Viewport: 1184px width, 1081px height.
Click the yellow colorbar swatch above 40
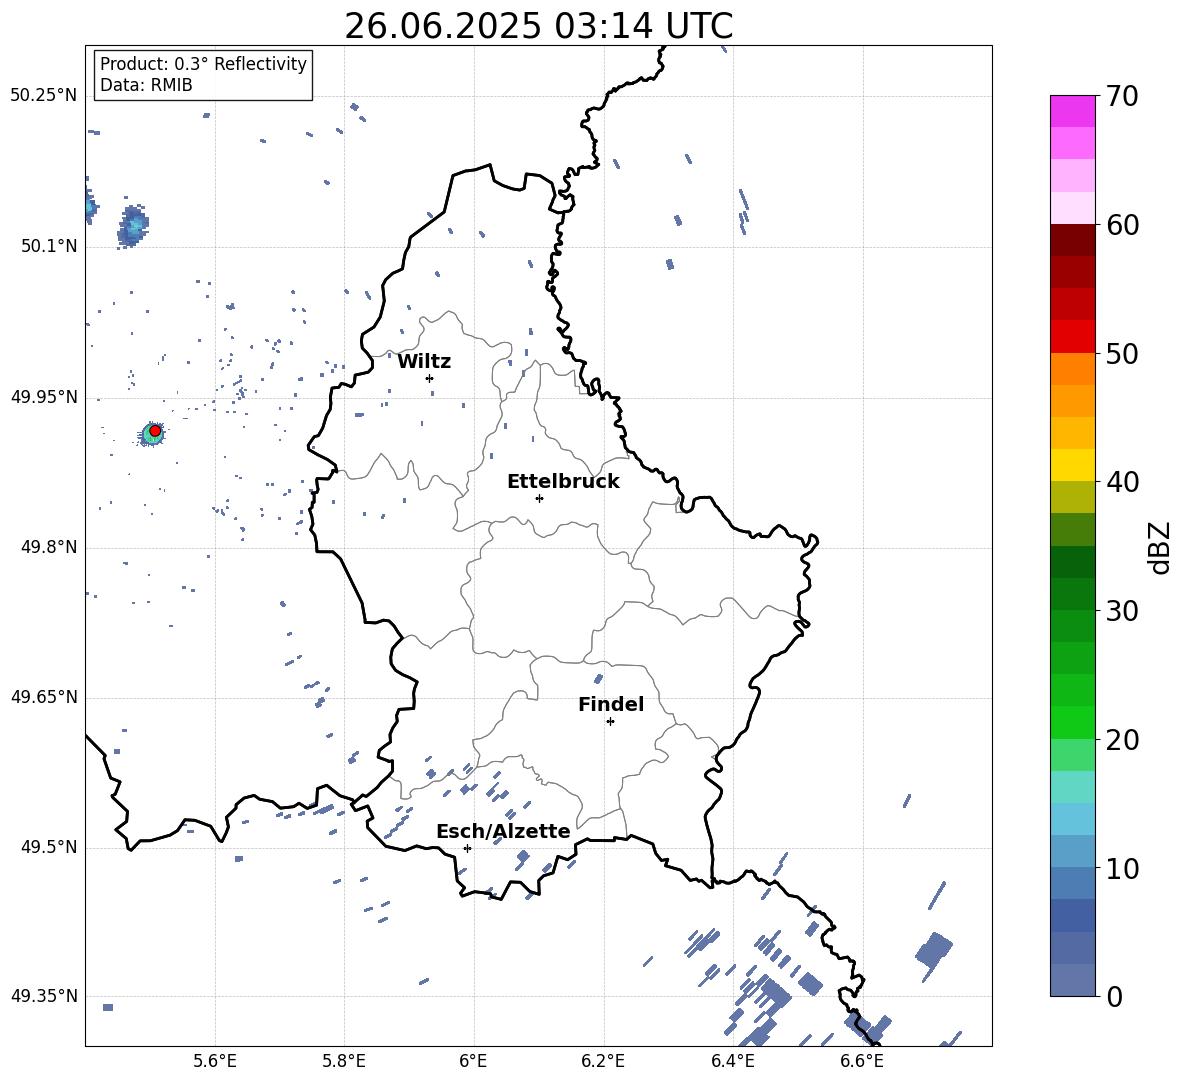[x=1072, y=465]
